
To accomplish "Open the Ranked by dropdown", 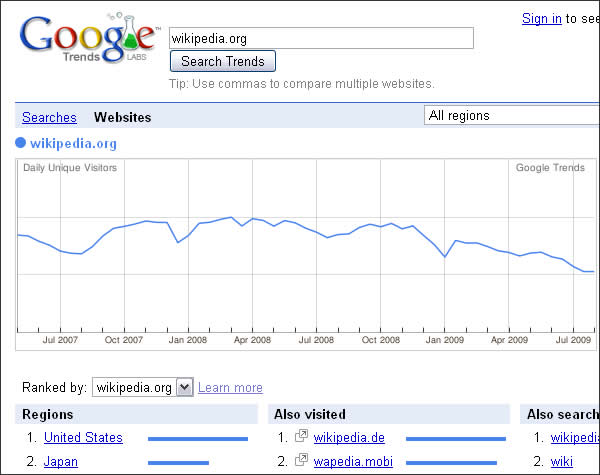I will pos(142,387).
